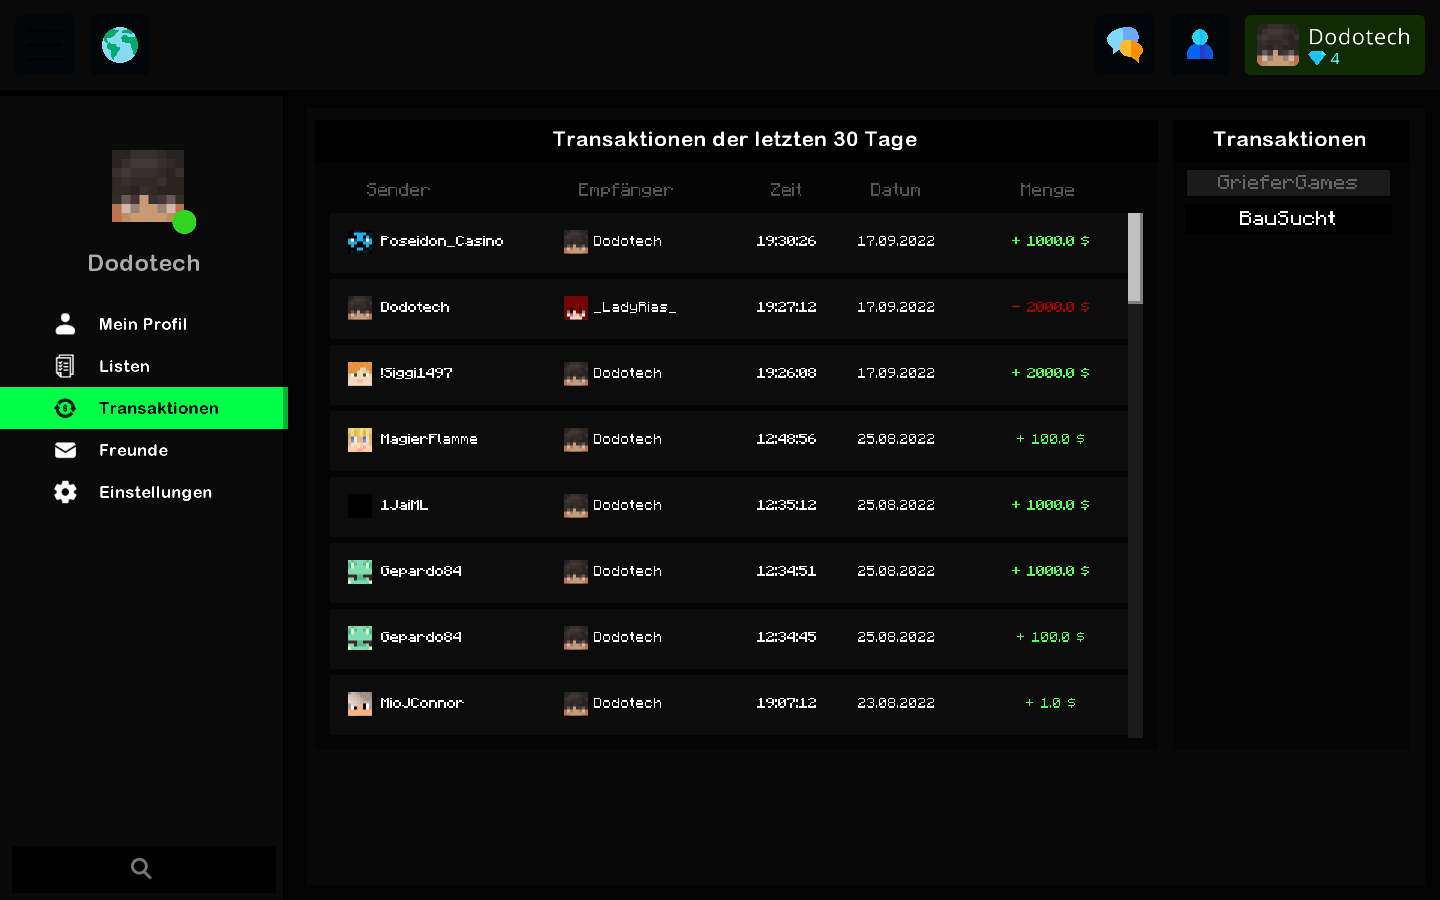1440x900 pixels.
Task: Select the Transaktionen sidebar item
Action: (x=144, y=408)
